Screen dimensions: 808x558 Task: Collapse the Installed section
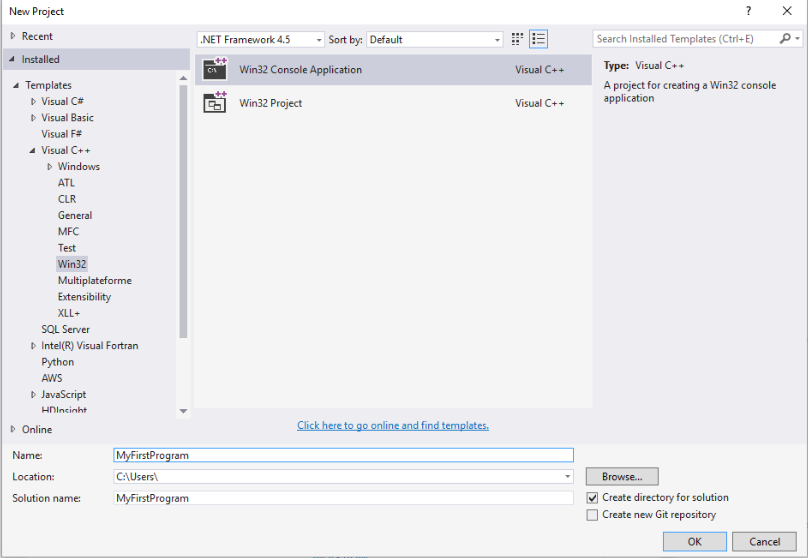(x=12, y=59)
